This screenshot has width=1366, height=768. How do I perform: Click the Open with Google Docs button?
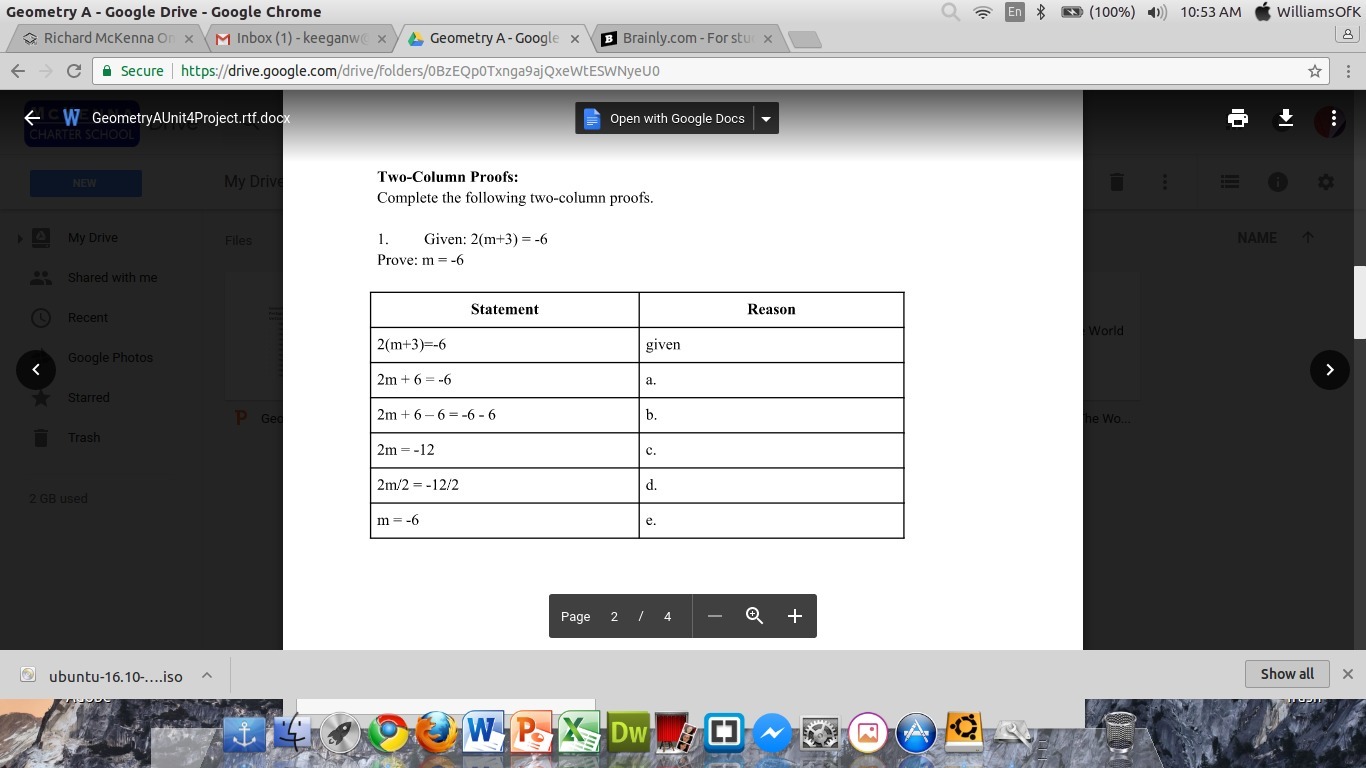coord(664,118)
